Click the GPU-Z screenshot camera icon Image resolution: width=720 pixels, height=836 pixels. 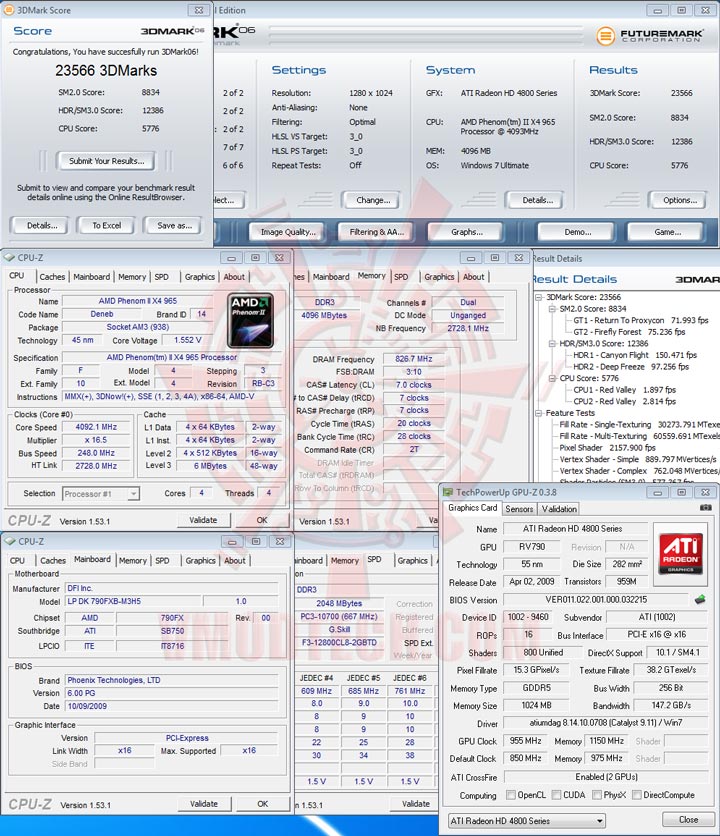(705, 508)
